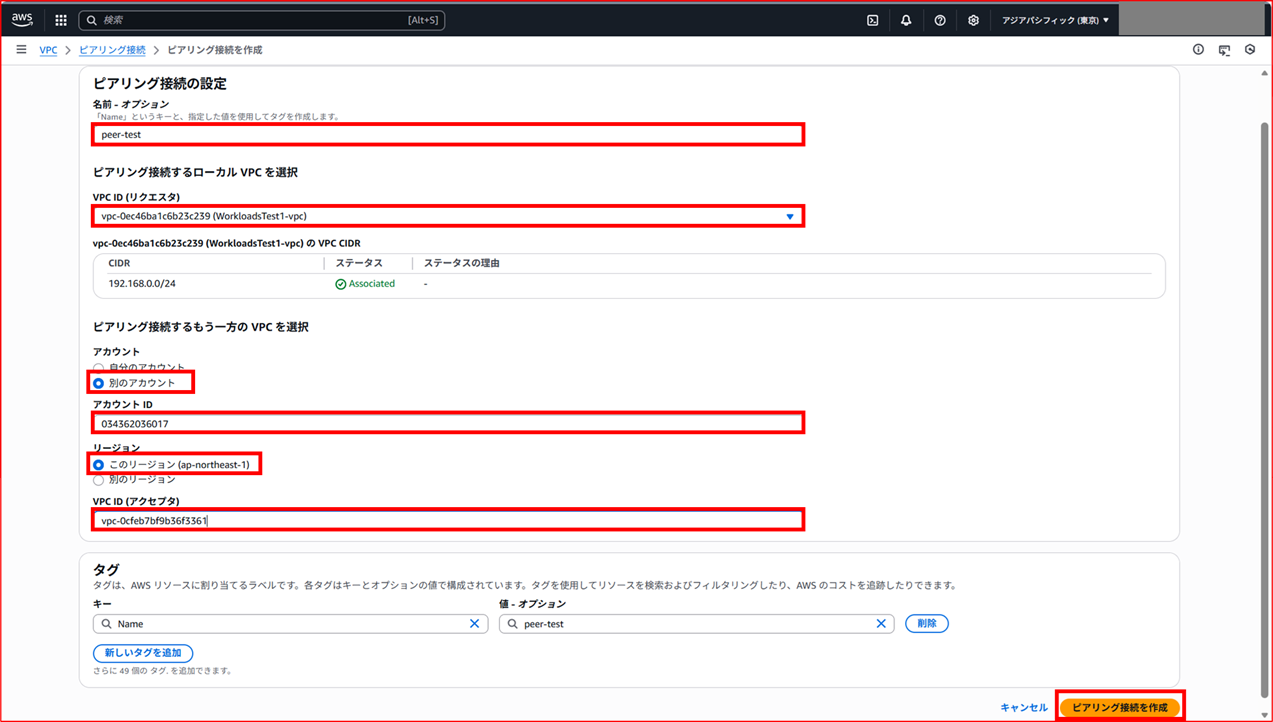The image size is (1273, 722).
Task: Open console settings with the gear icon
Action: (972, 19)
